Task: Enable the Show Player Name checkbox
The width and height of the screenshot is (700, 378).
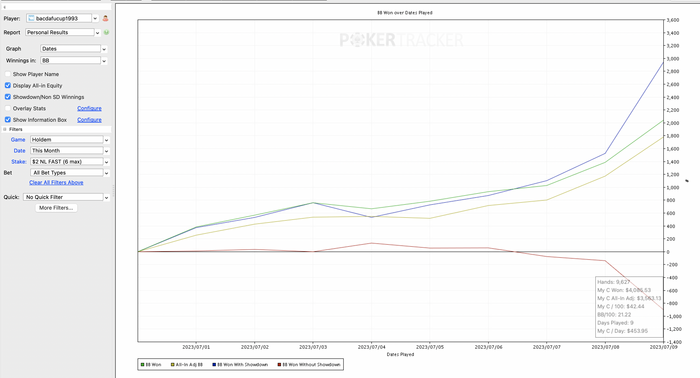Action: click(8, 74)
